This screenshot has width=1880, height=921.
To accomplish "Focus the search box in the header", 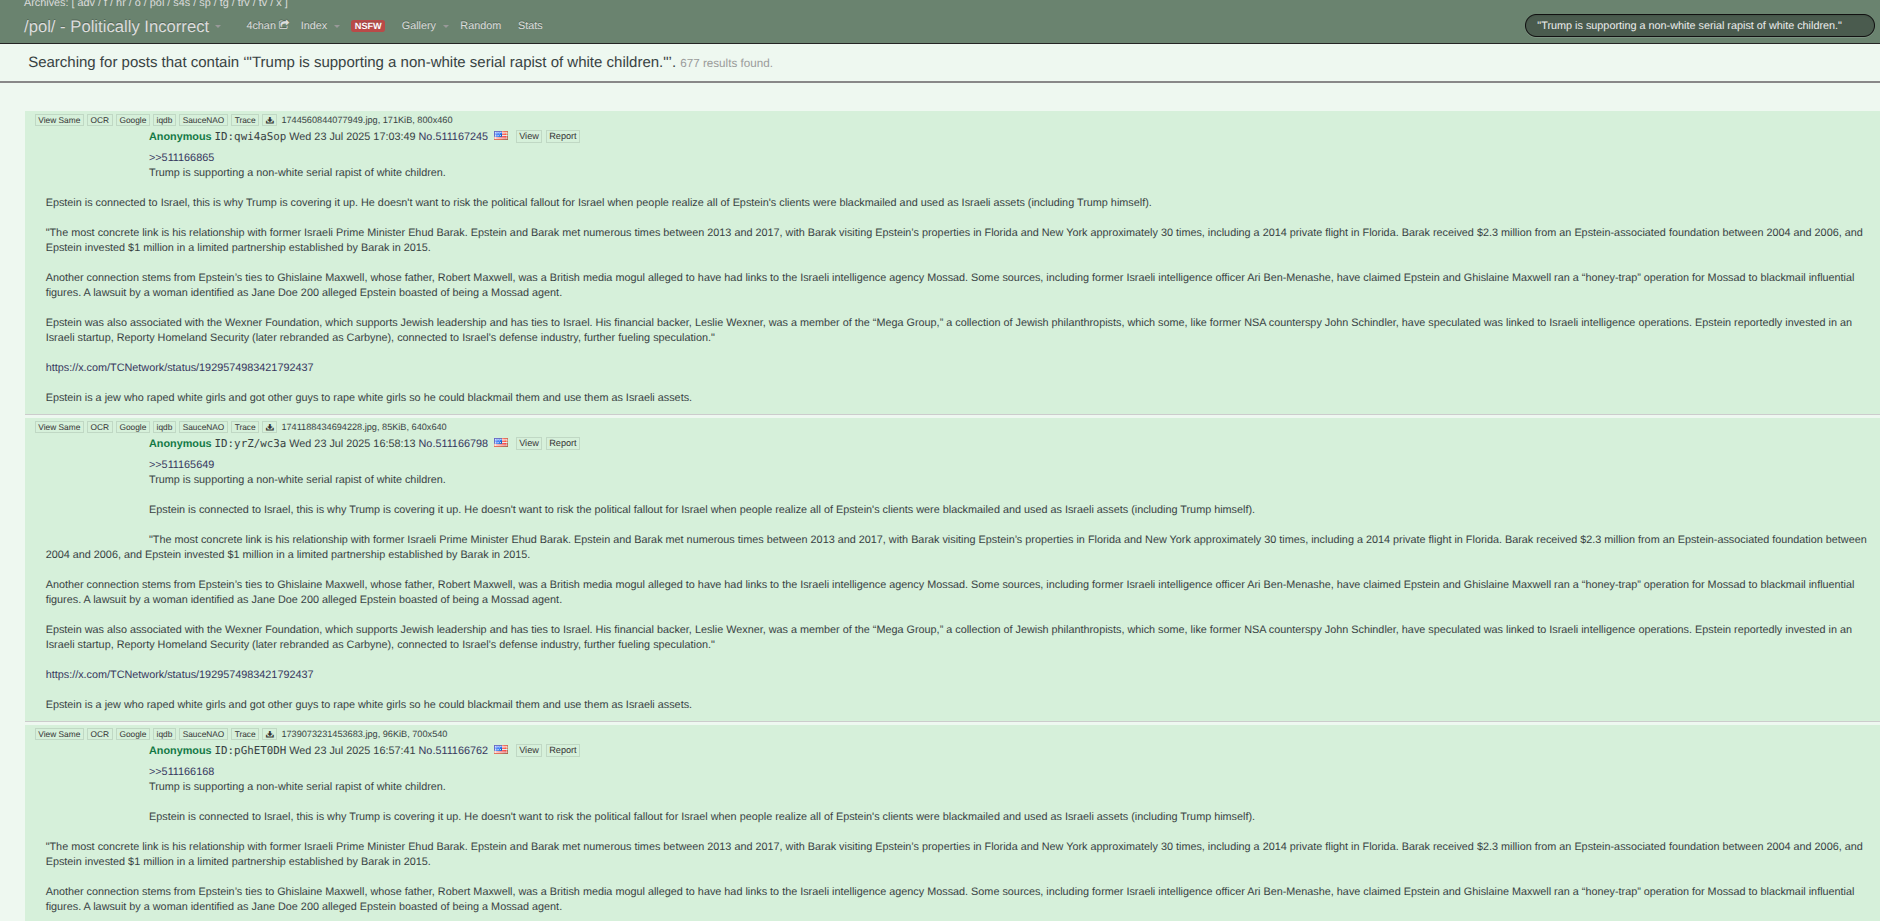I will coord(1699,25).
